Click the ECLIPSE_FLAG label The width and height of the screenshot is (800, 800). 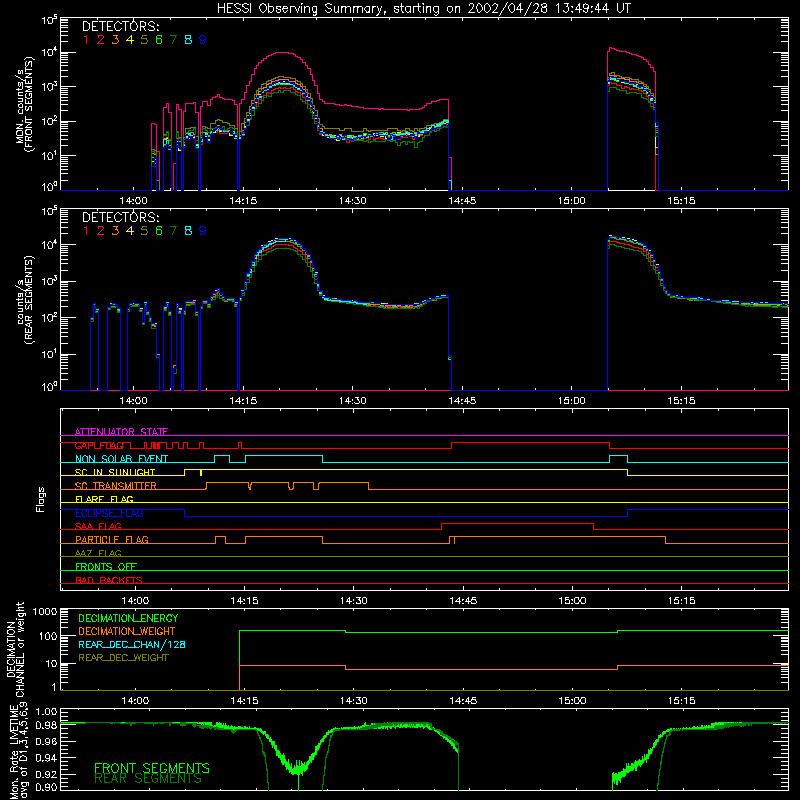point(109,513)
